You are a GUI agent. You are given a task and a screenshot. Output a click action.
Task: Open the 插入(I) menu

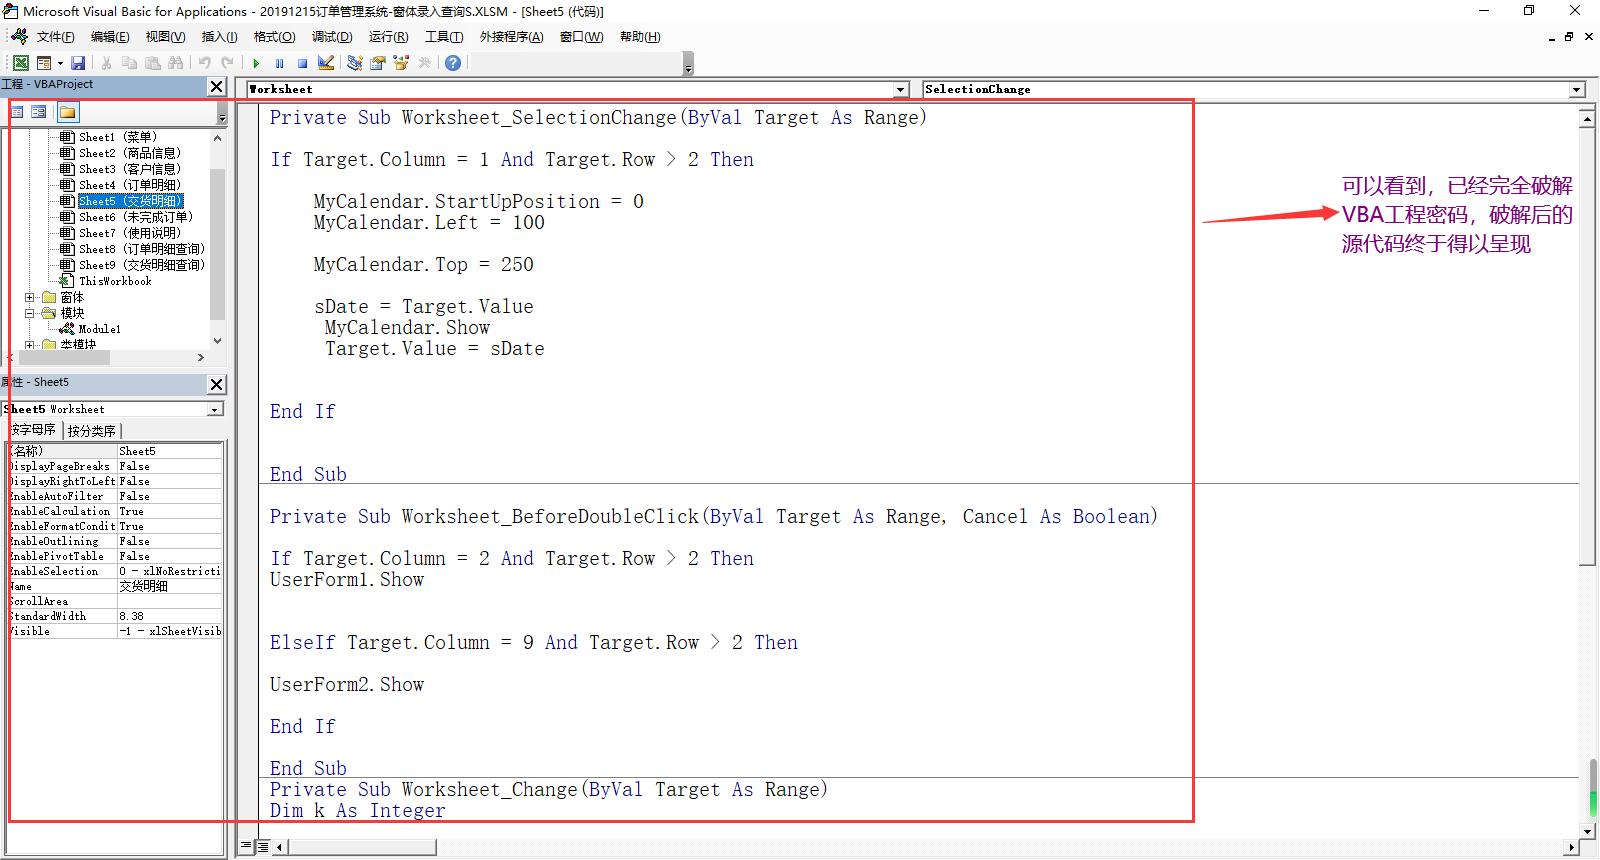(219, 37)
